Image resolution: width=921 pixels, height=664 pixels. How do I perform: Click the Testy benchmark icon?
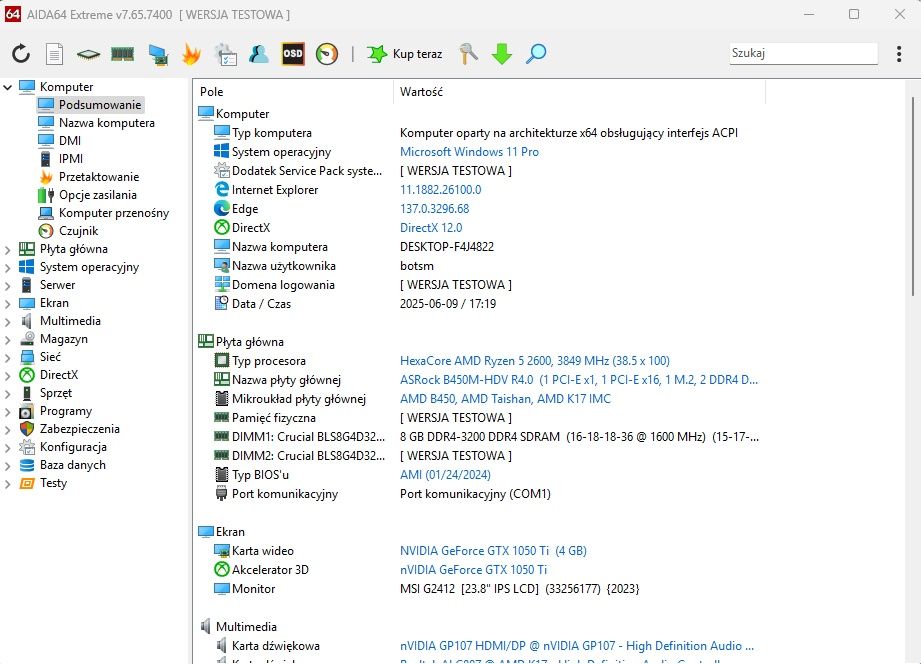tap(27, 483)
